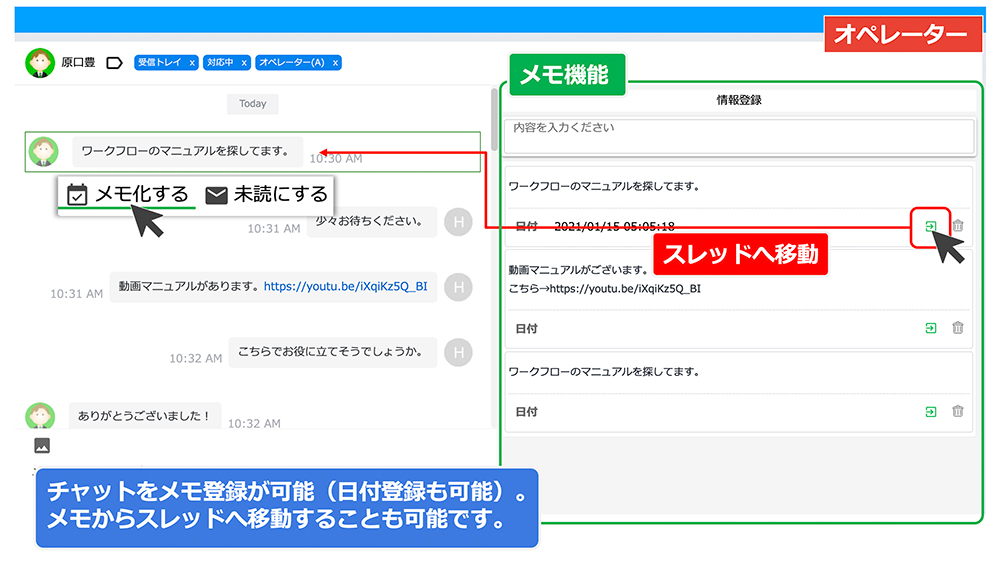Click the message 少々お待ちください

click(372, 221)
